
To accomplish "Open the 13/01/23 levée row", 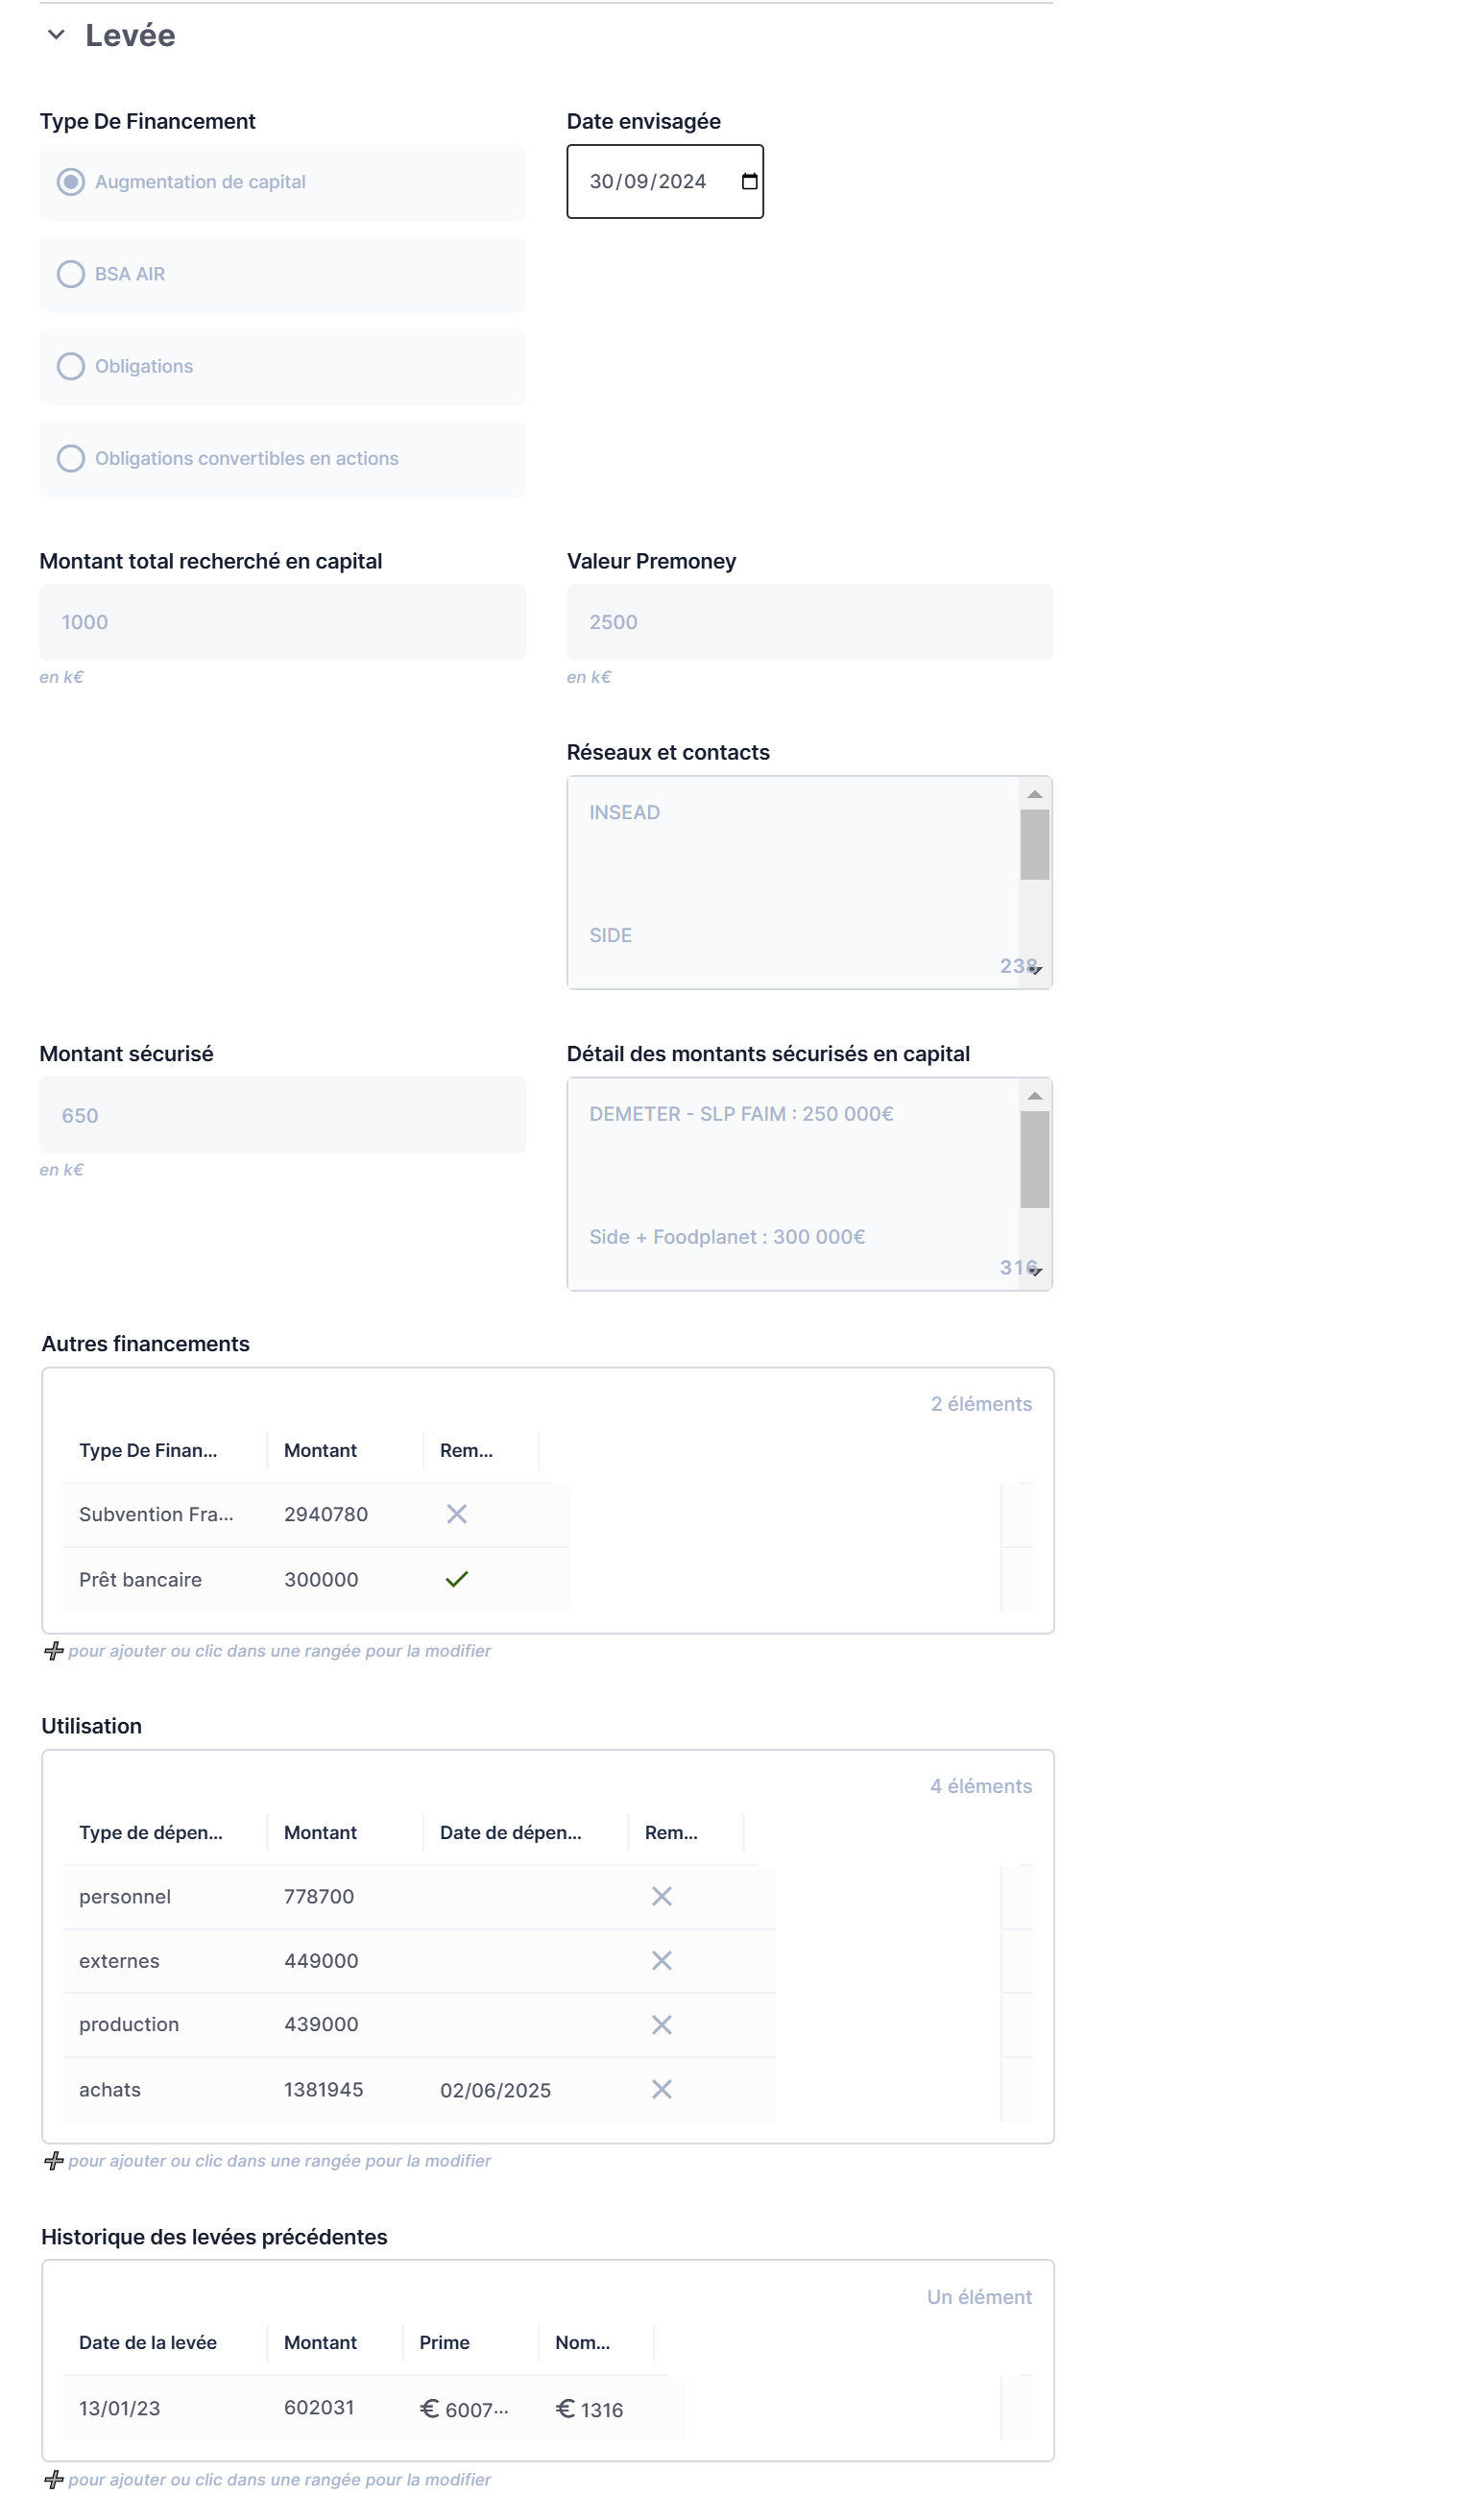I will pos(120,2408).
